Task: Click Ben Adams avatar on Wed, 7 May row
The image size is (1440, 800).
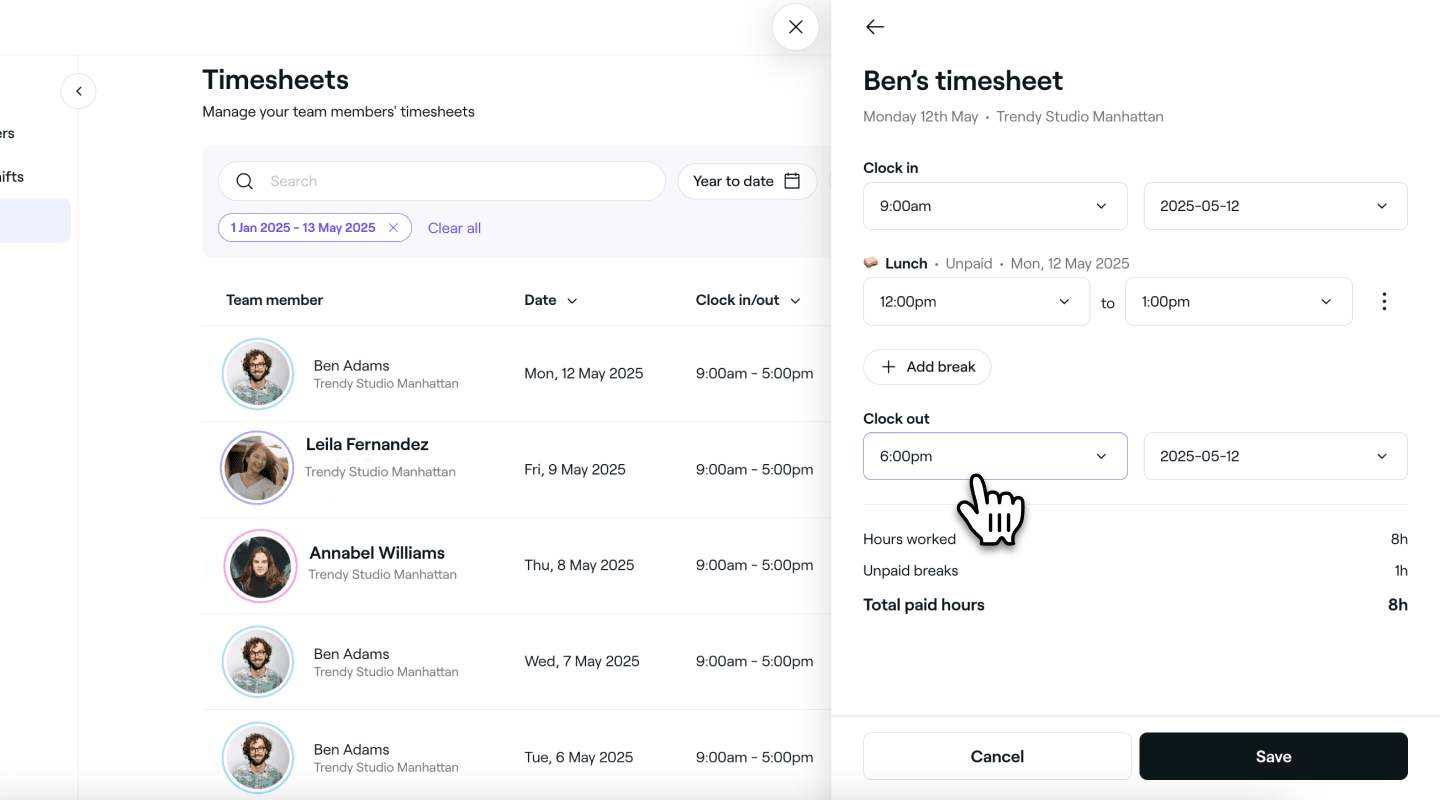Action: pyautogui.click(x=258, y=662)
